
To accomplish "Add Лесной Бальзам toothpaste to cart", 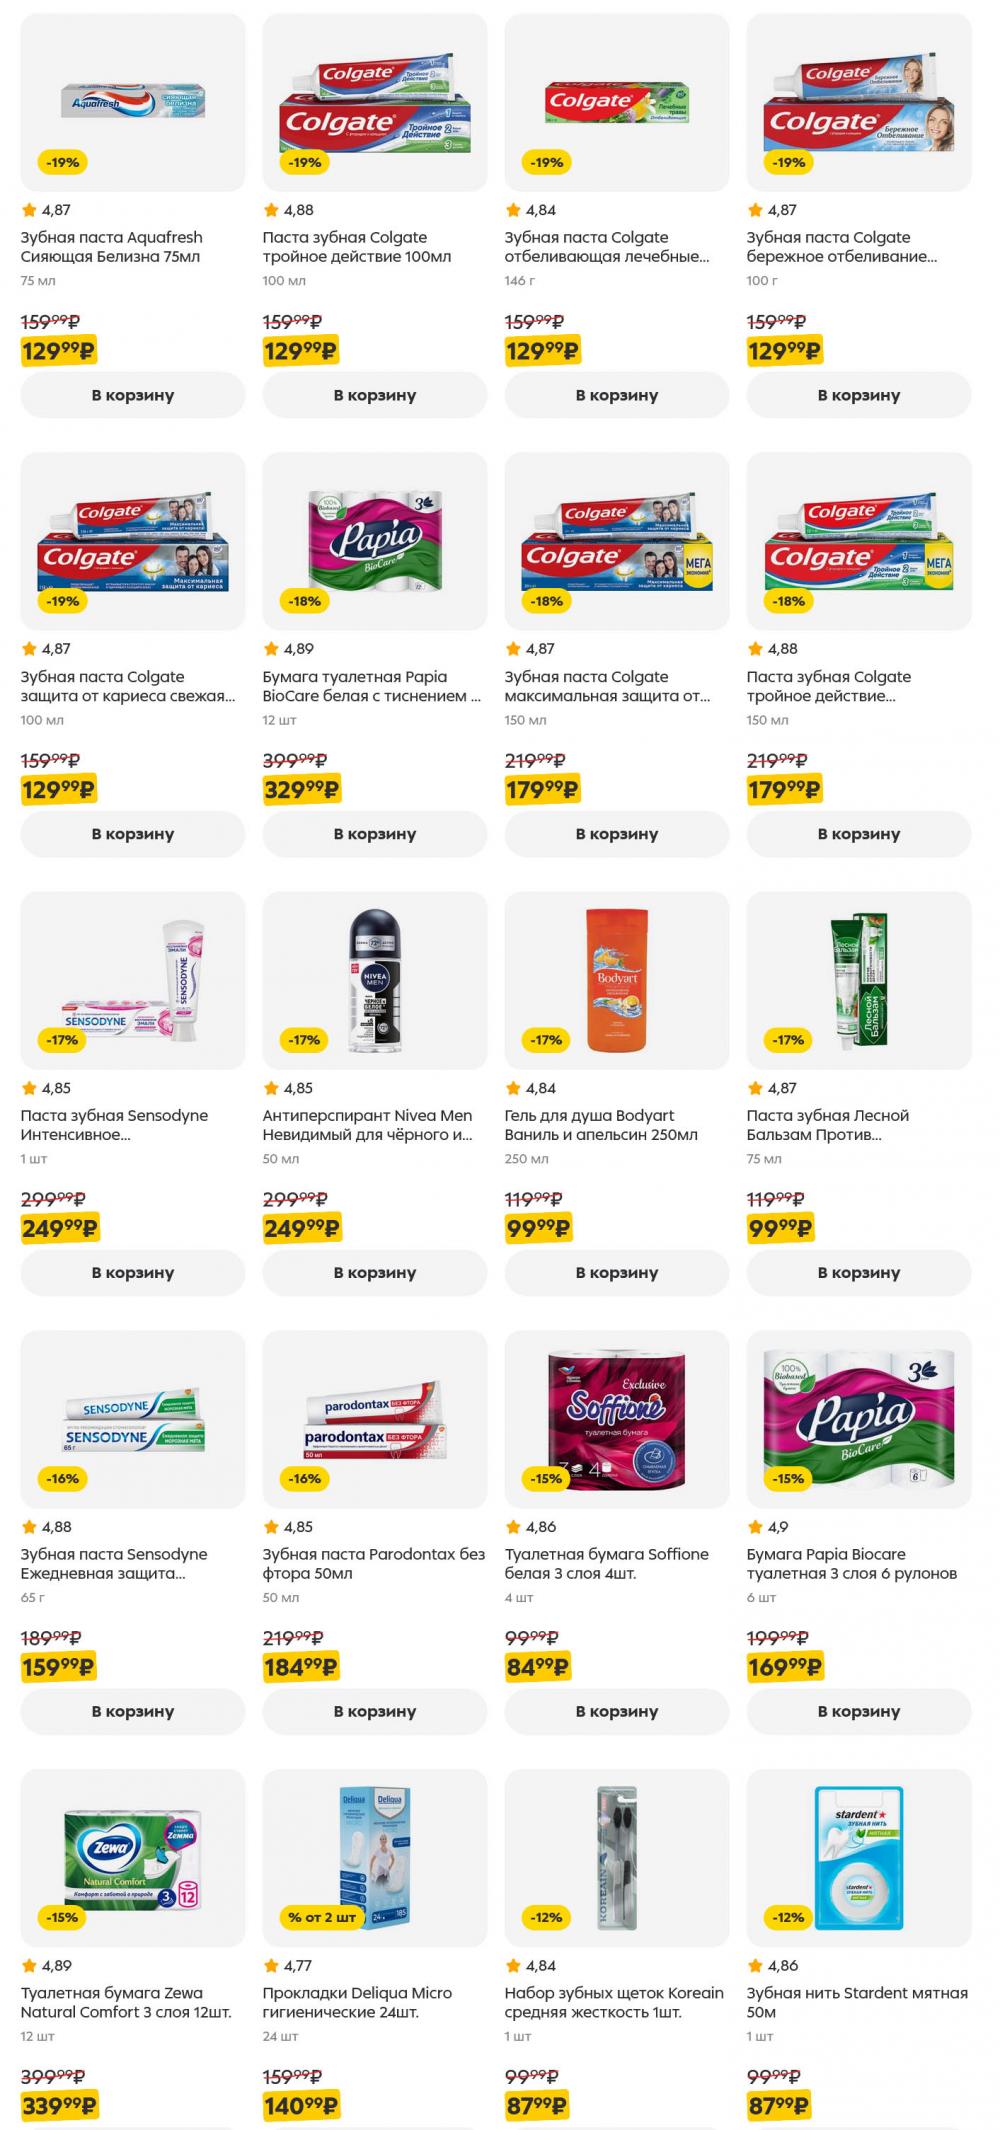I will (859, 1272).
